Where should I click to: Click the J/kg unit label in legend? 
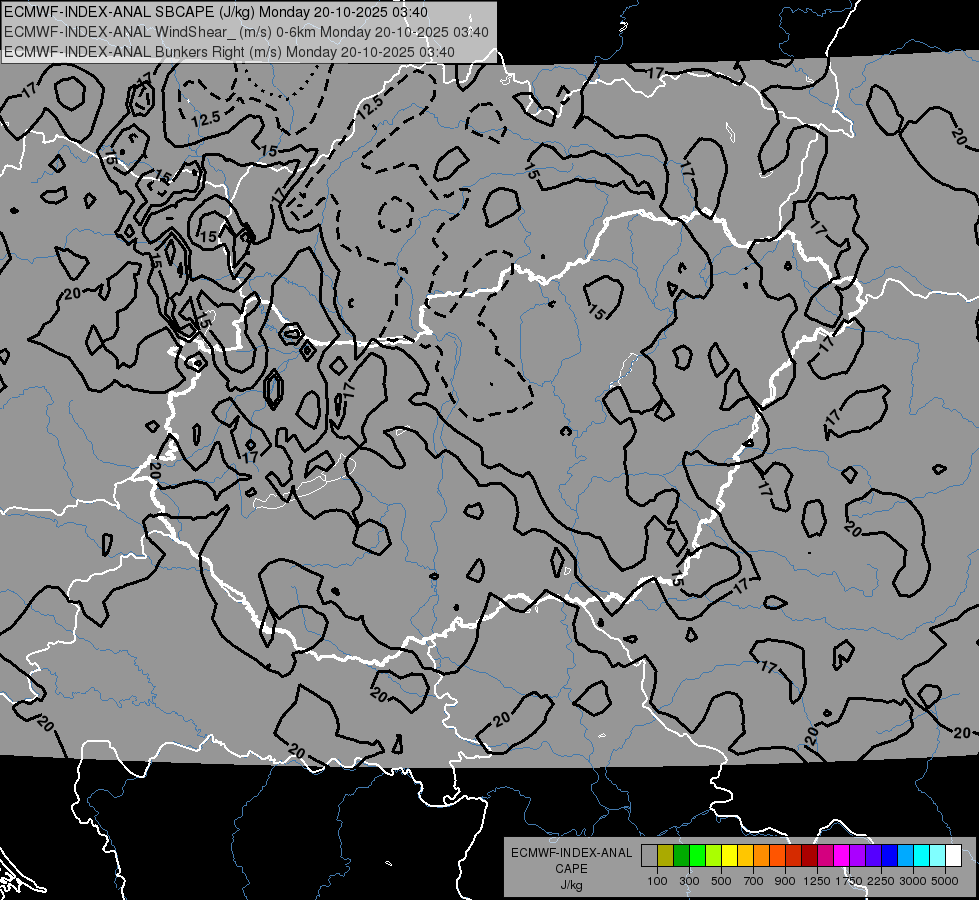pyautogui.click(x=571, y=885)
